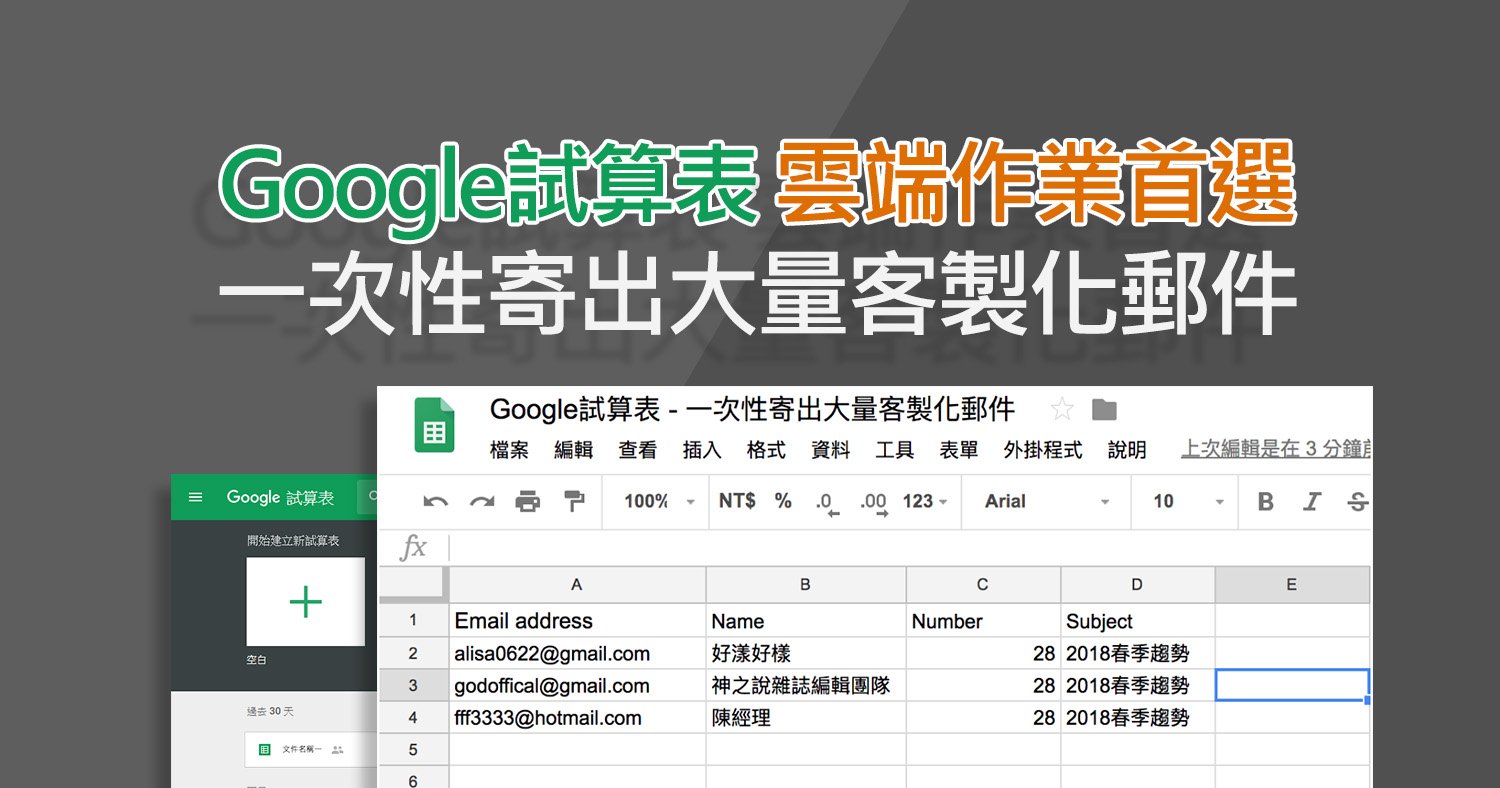Select row 4 header
The width and height of the screenshot is (1500, 788).
point(413,718)
